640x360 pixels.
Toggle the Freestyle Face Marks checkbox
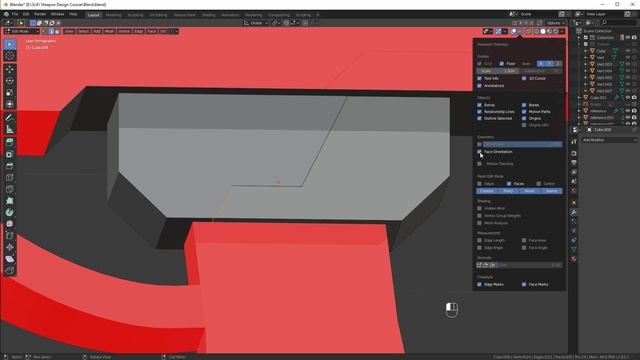(x=524, y=284)
